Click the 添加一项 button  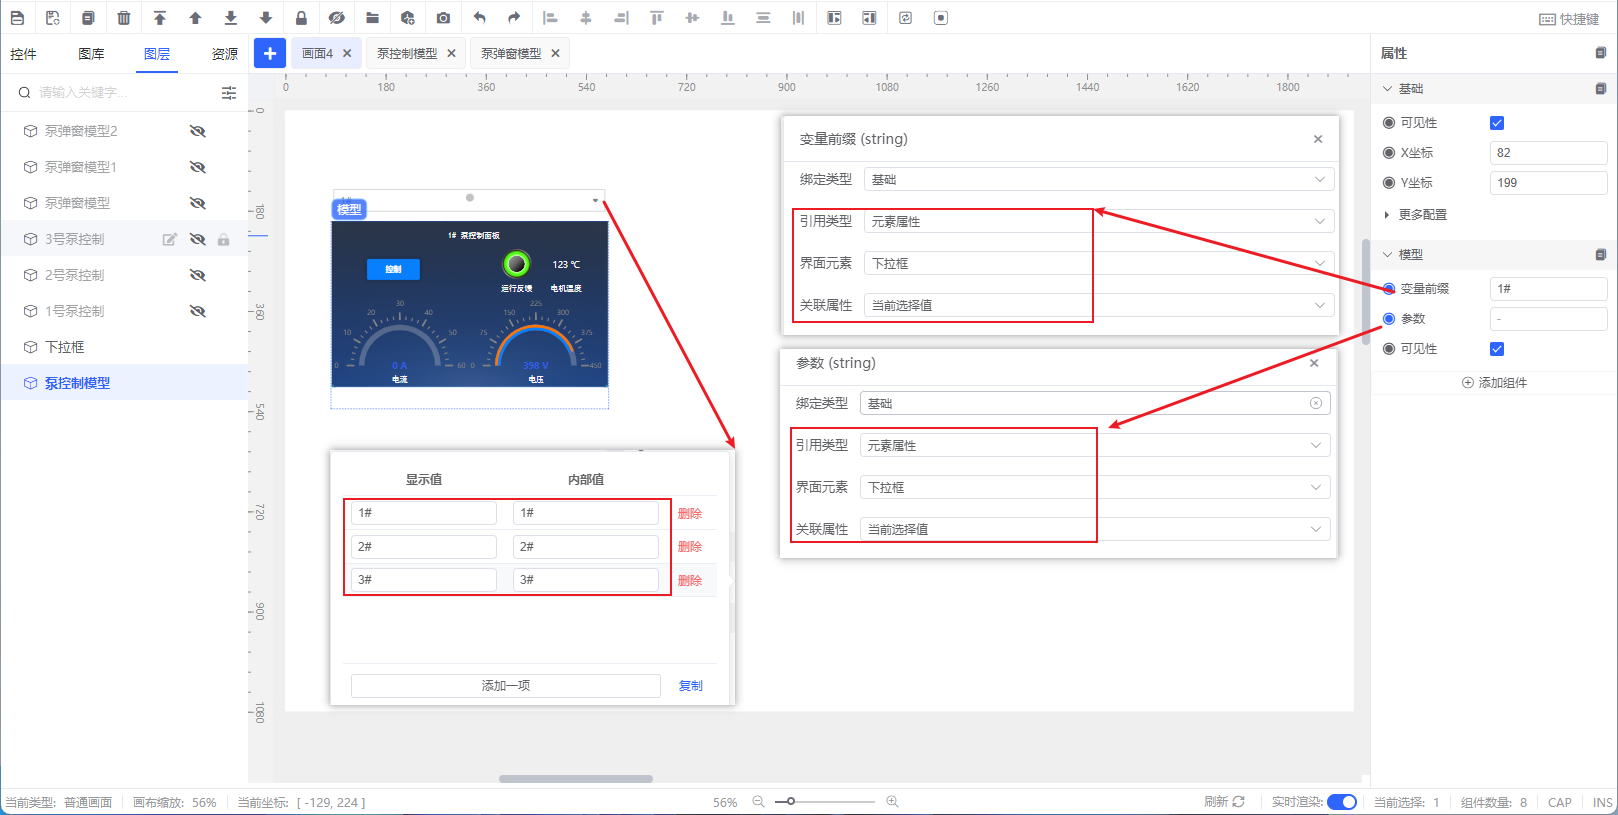click(x=505, y=686)
